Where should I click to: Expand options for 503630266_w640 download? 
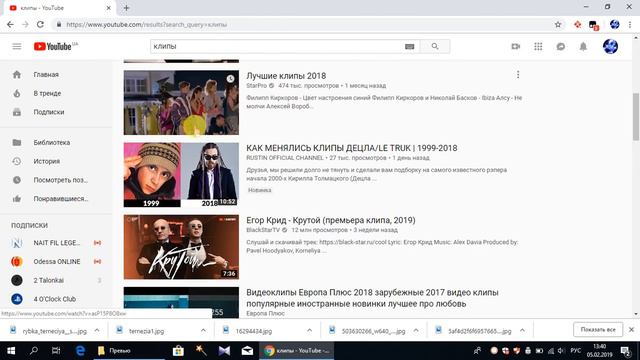pyautogui.click(x=416, y=330)
